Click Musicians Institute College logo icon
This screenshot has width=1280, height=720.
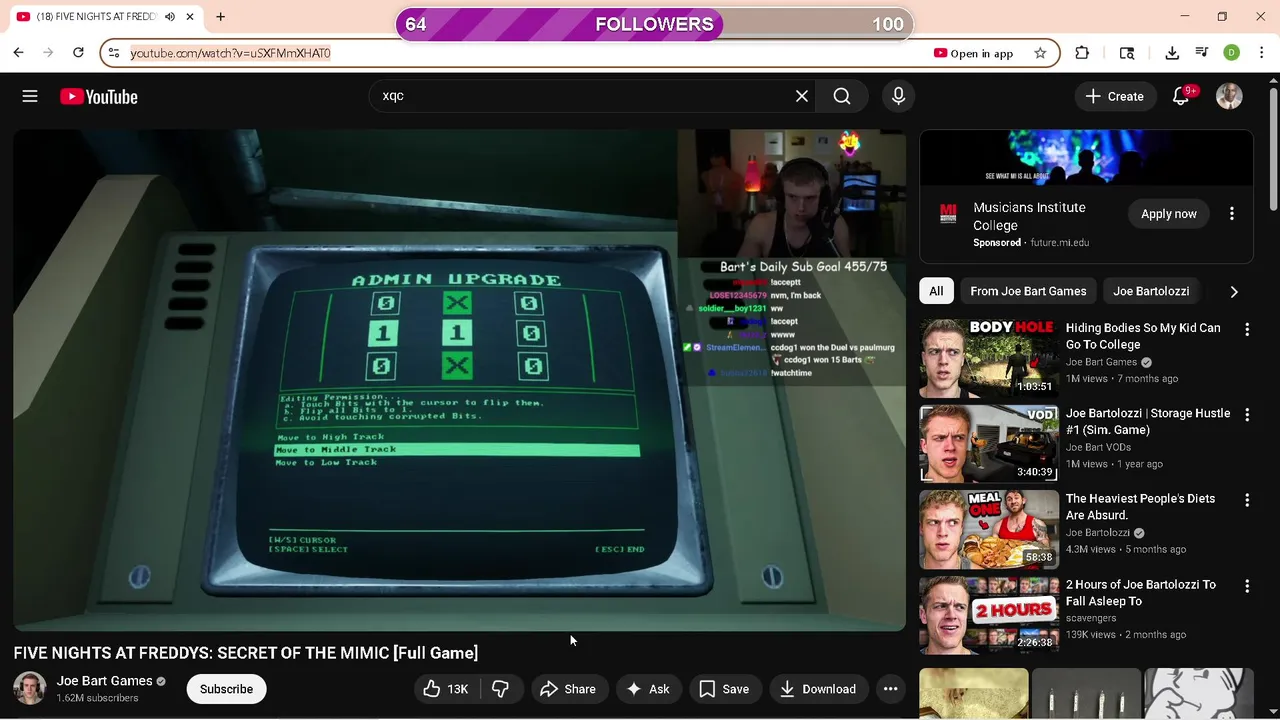(946, 214)
